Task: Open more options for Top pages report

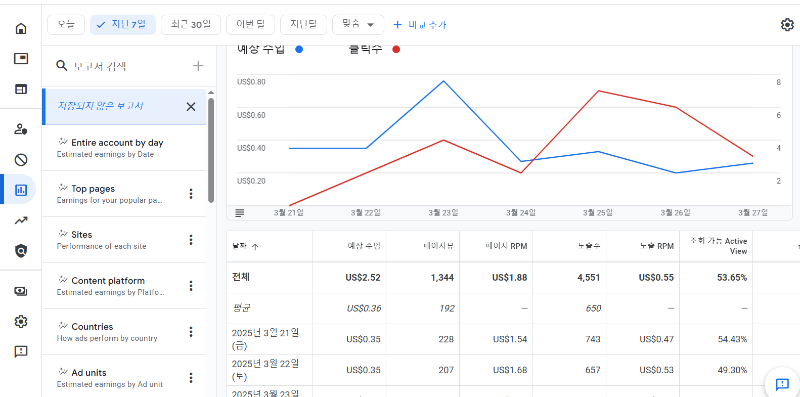Action: [191, 194]
